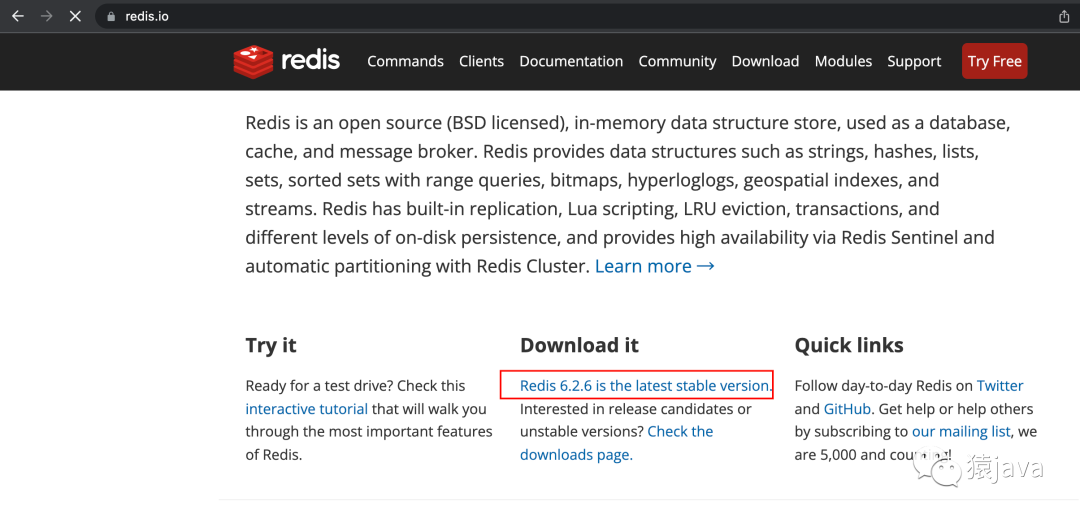Click the Try Free button
The width and height of the screenshot is (1080, 519).
pos(995,61)
